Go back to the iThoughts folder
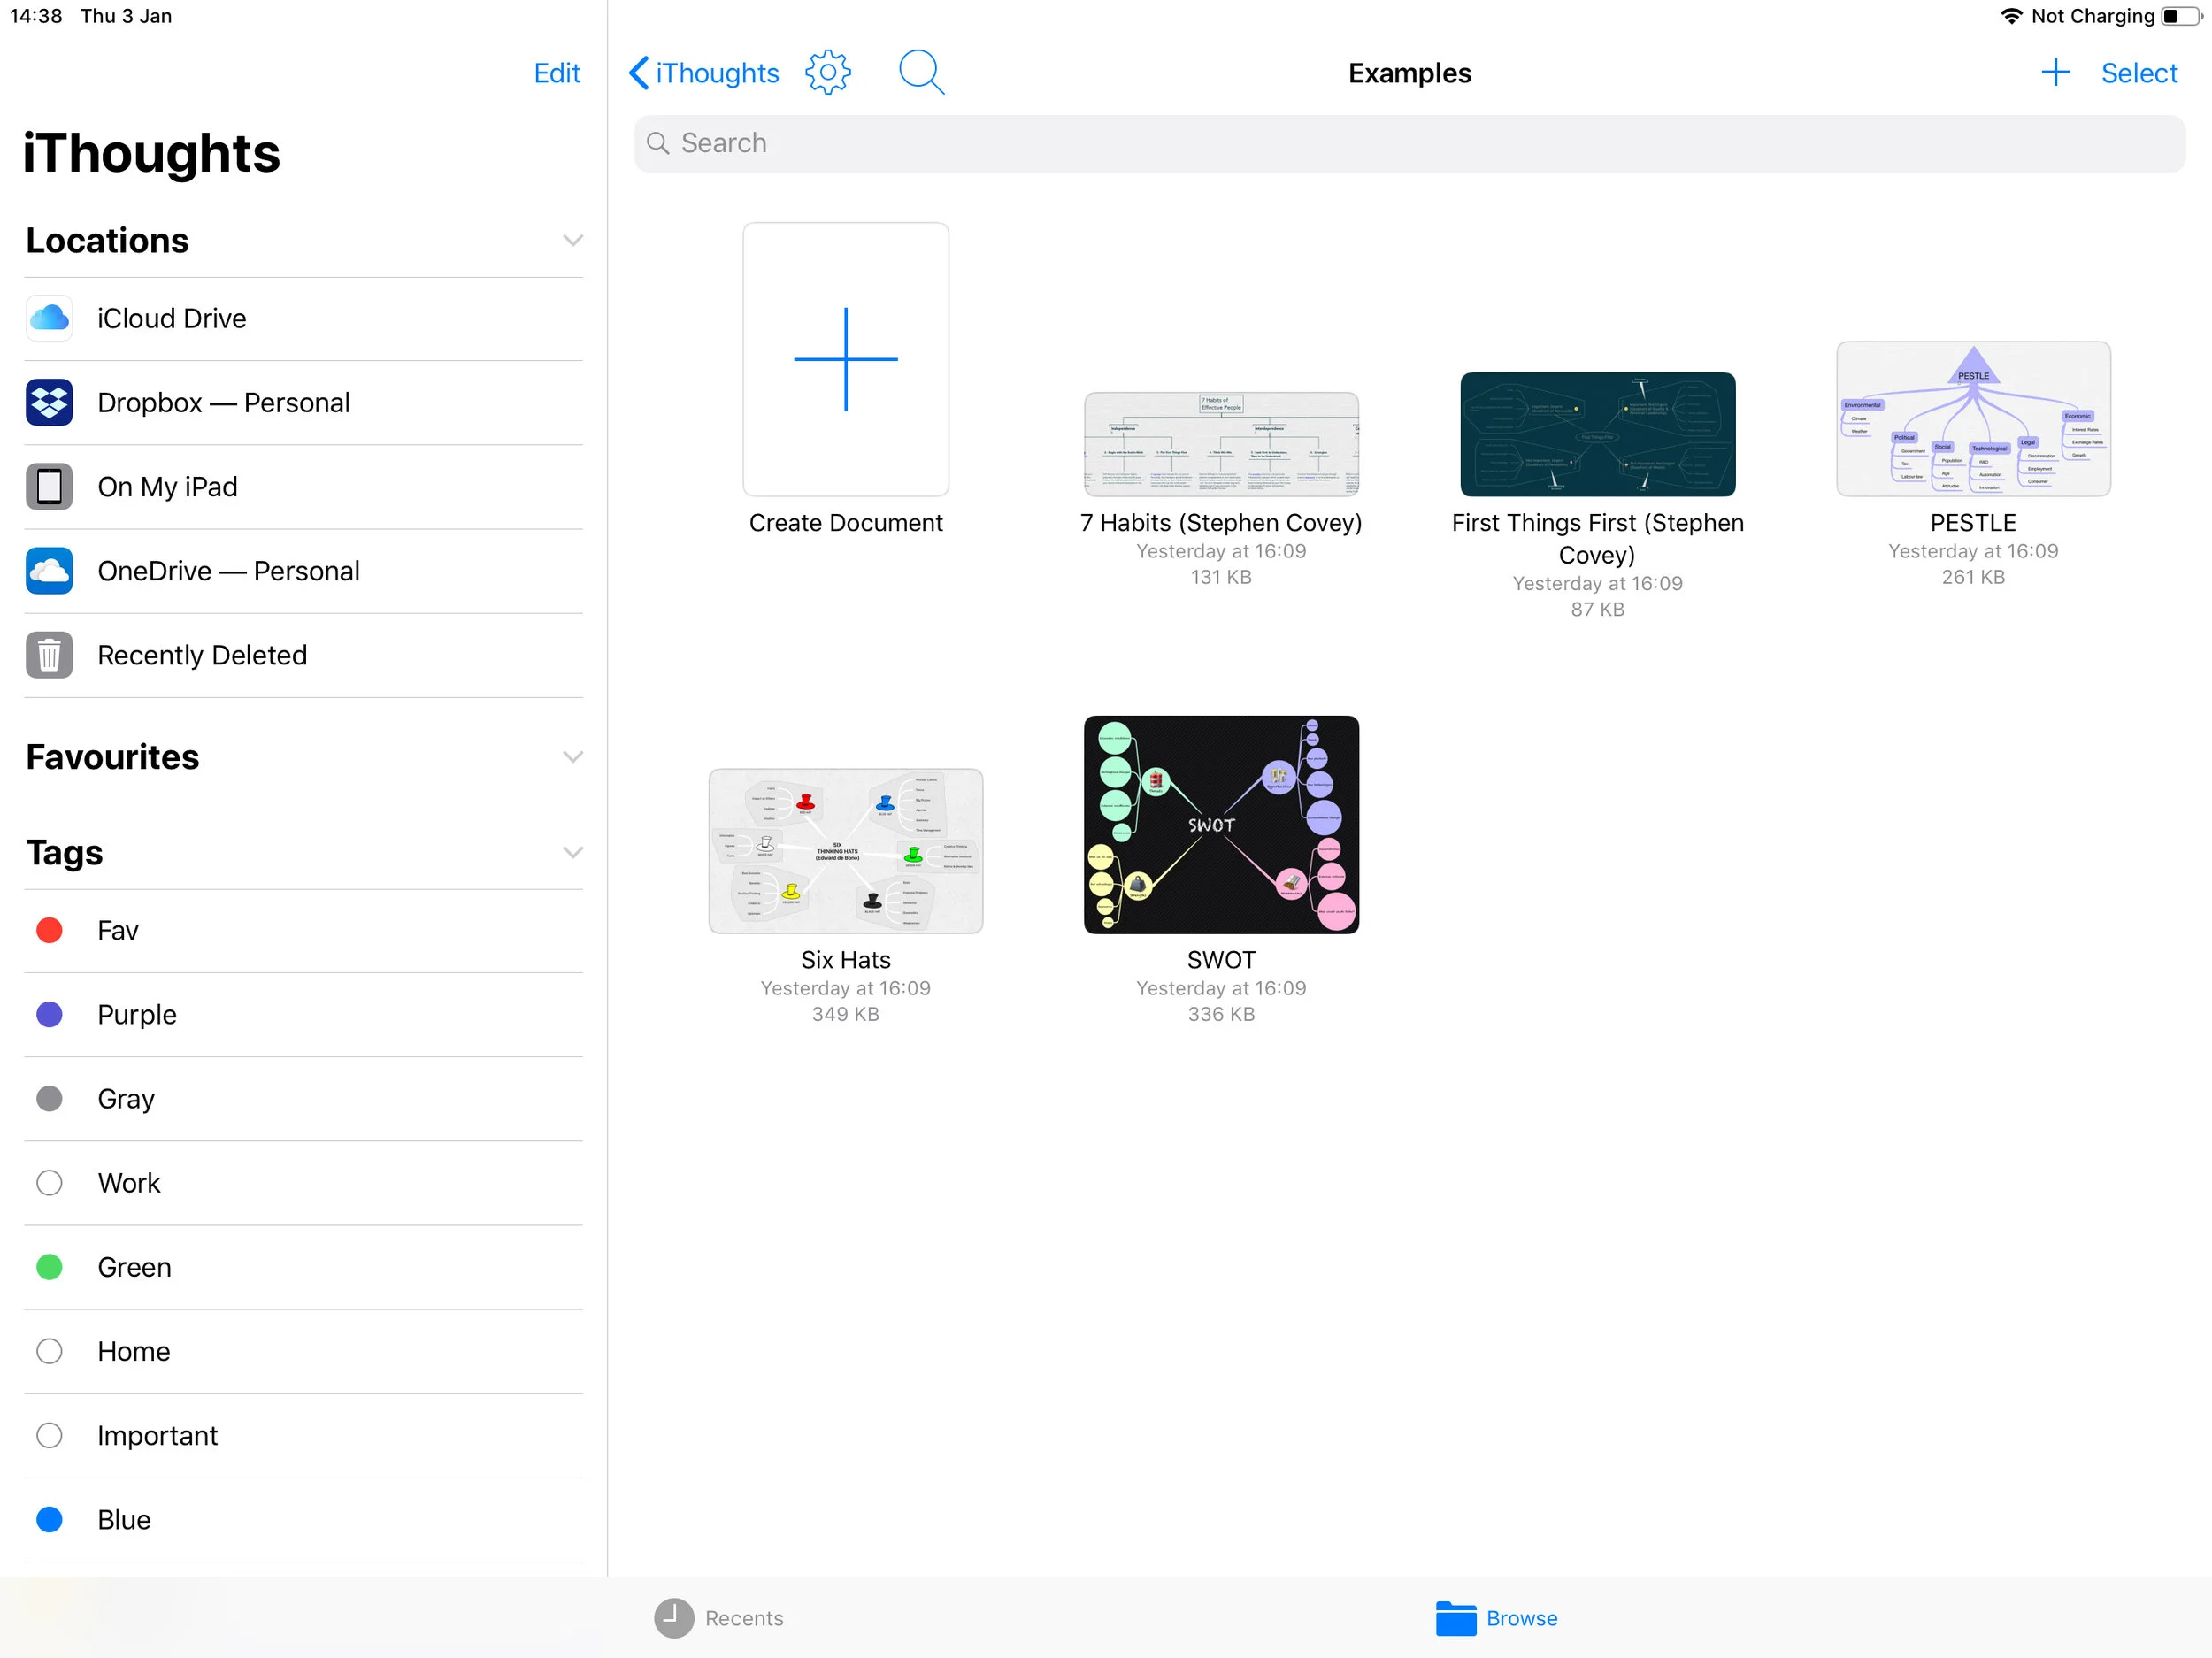The width and height of the screenshot is (2212, 1658). pos(704,73)
